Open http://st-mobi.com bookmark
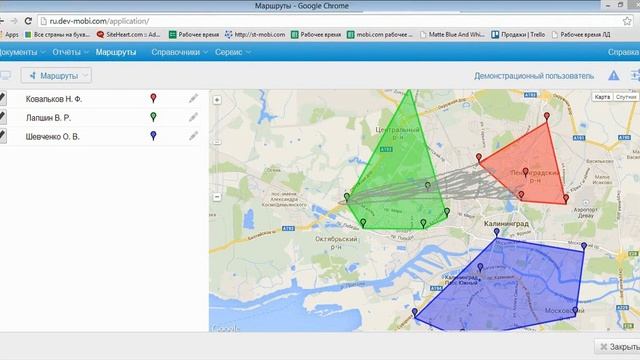This screenshot has height=360, width=640. [255, 35]
